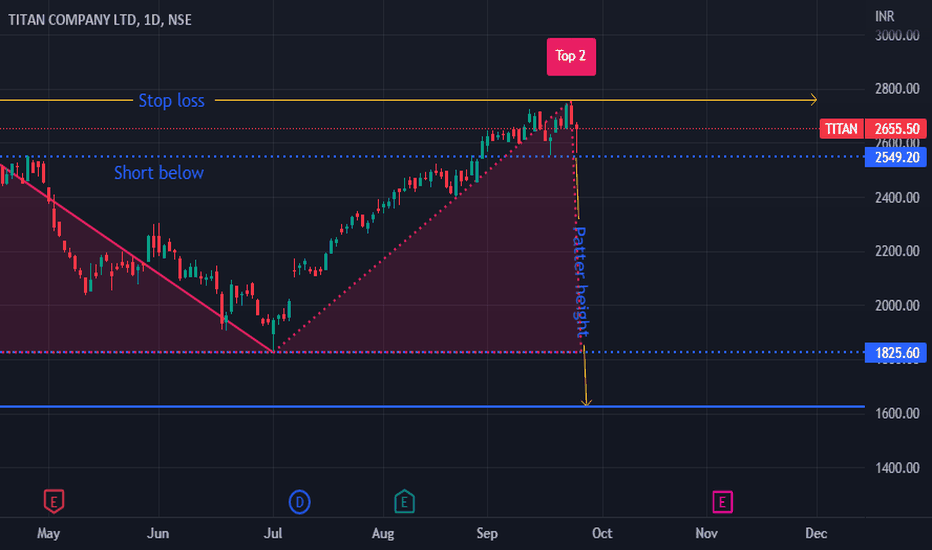The height and width of the screenshot is (550, 932).
Task: Click the 1400.00 price axis value
Action: click(897, 468)
